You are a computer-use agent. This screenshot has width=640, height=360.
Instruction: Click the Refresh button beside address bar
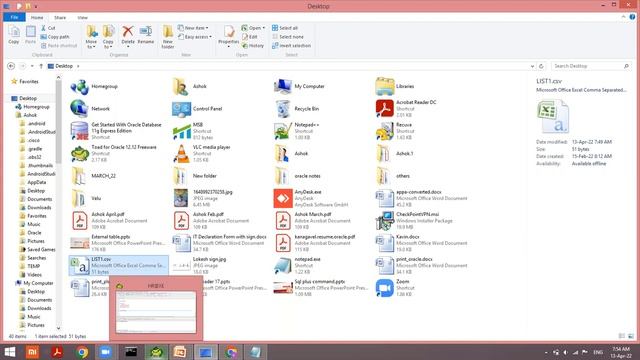tap(541, 66)
